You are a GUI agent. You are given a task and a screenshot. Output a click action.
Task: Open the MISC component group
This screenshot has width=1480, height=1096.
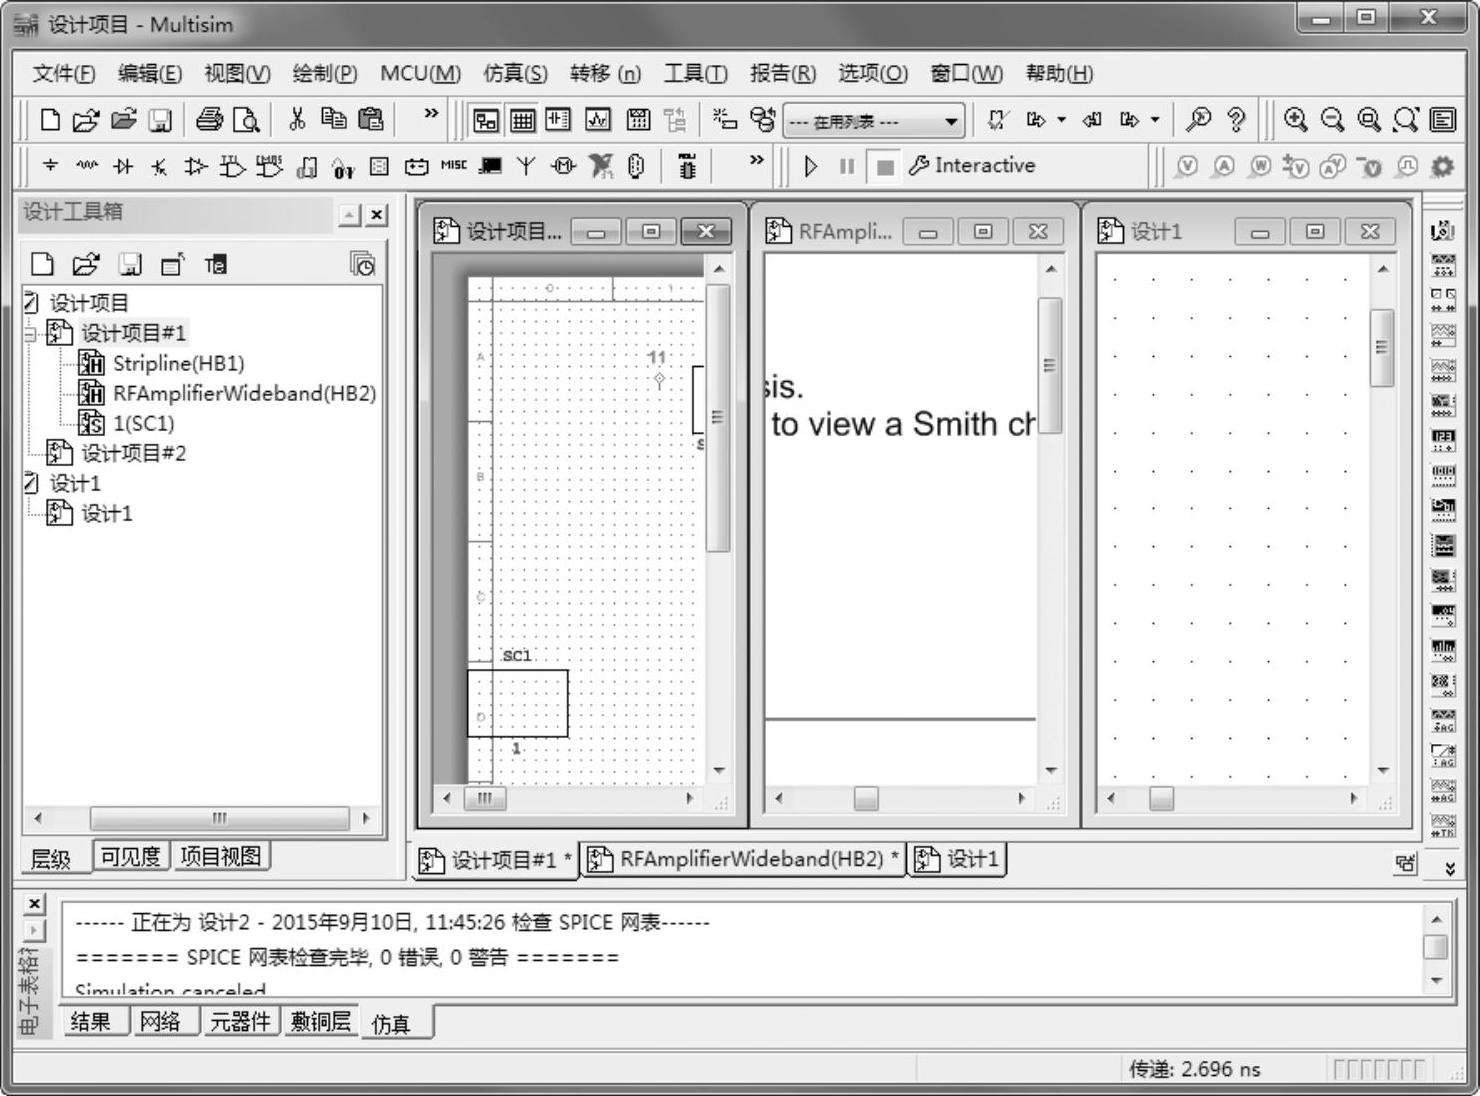pyautogui.click(x=453, y=166)
